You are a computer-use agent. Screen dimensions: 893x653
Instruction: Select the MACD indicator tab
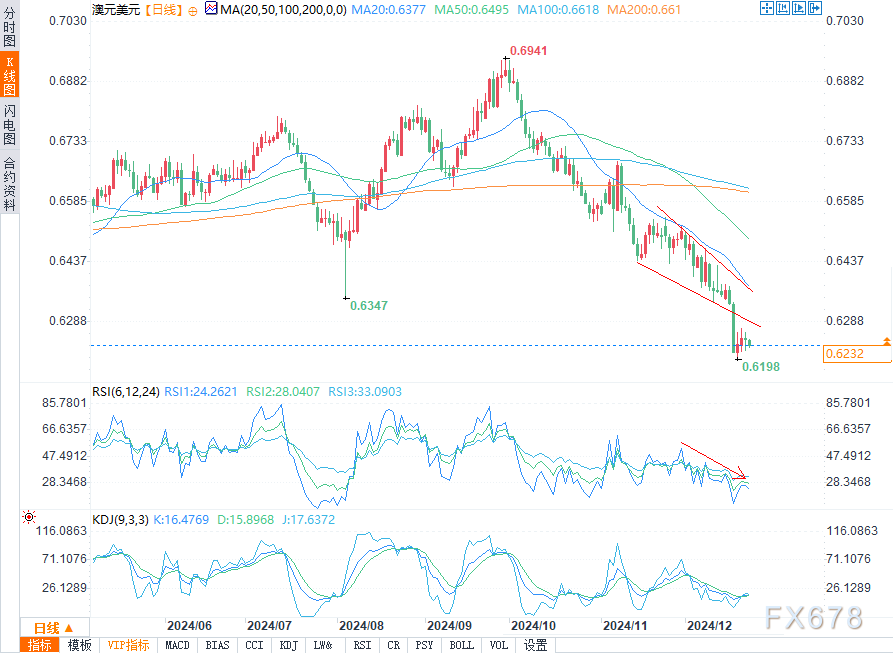tap(177, 645)
